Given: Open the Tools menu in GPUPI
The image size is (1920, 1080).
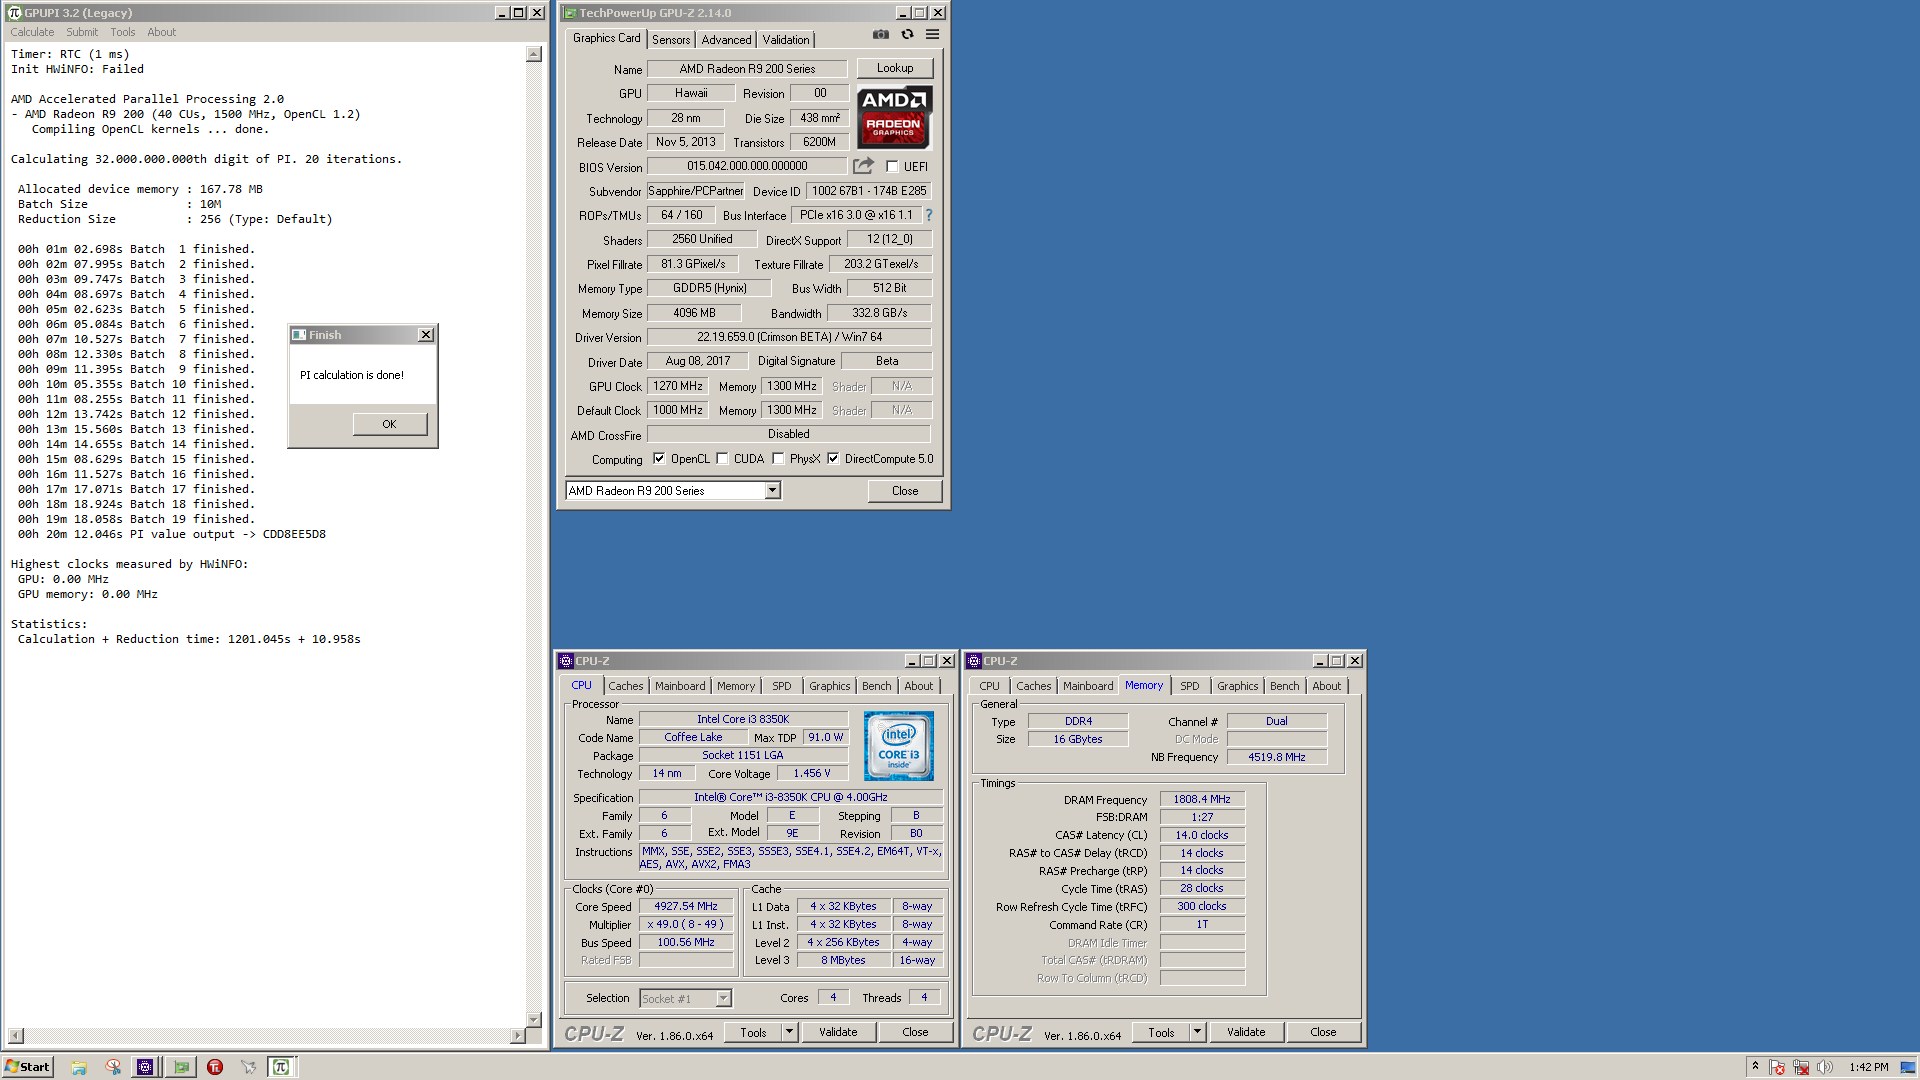Looking at the screenshot, I should [x=122, y=32].
